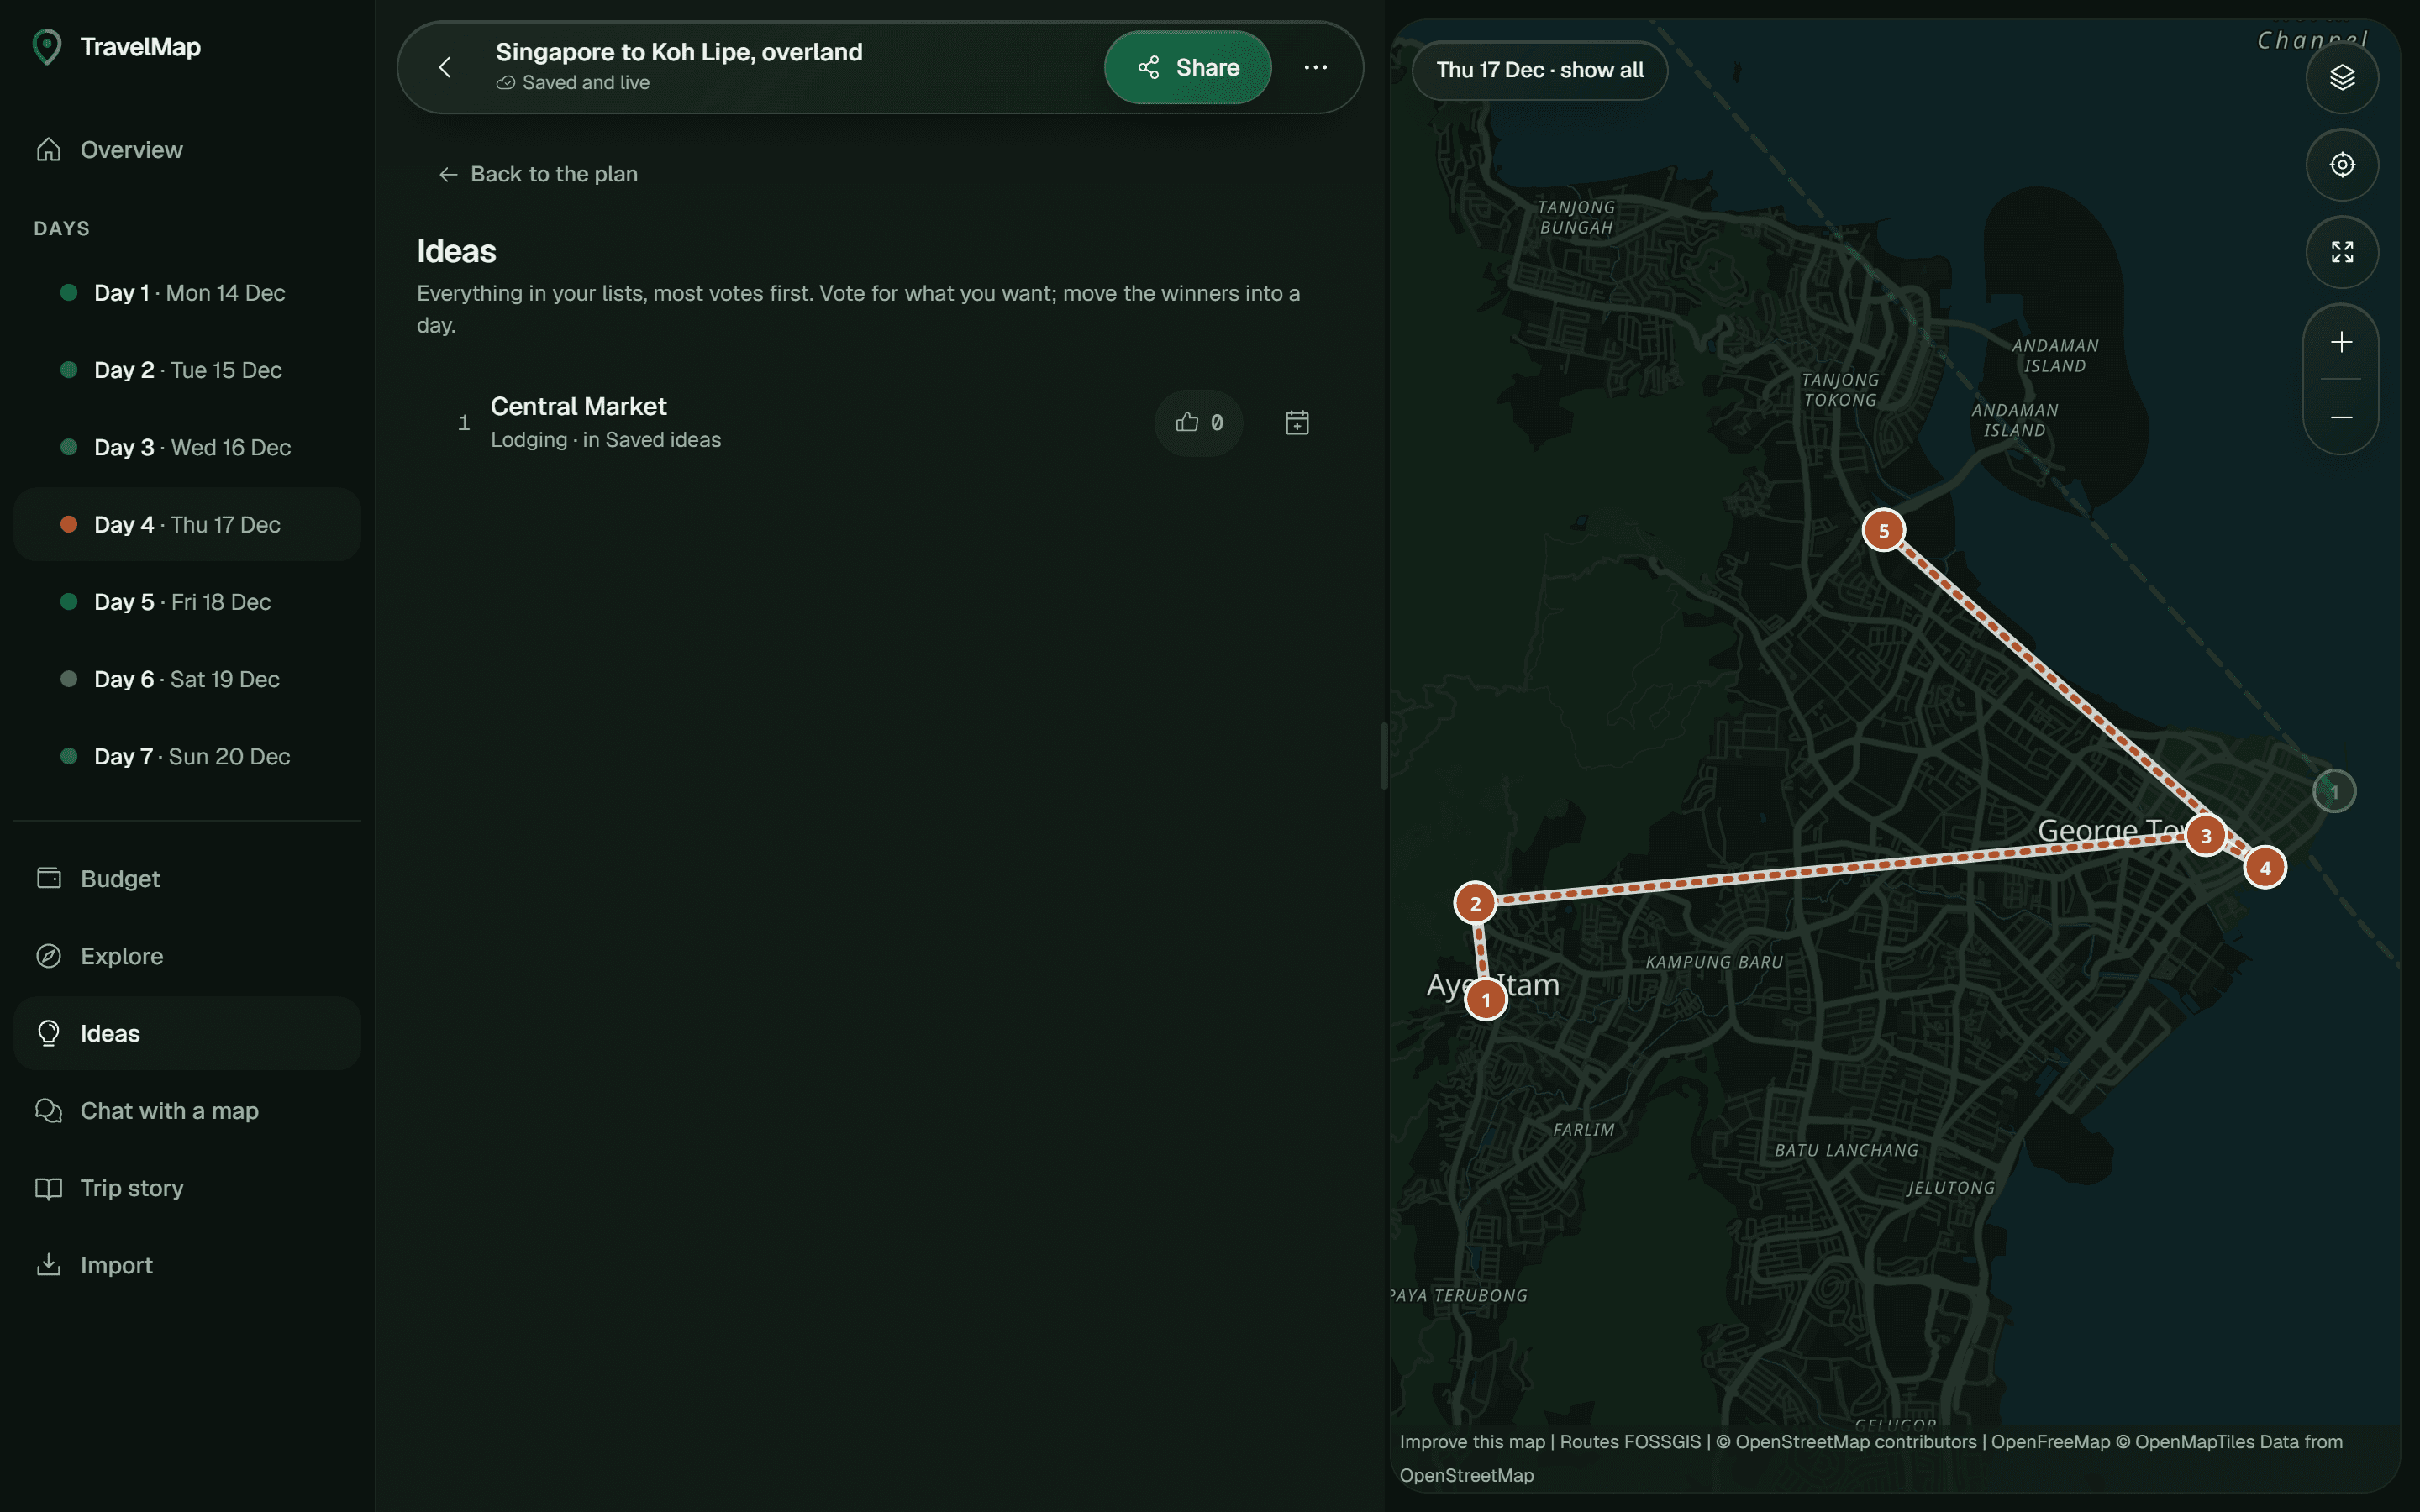Open the Trip story page
This screenshot has height=1512, width=2420.
tap(187, 1188)
